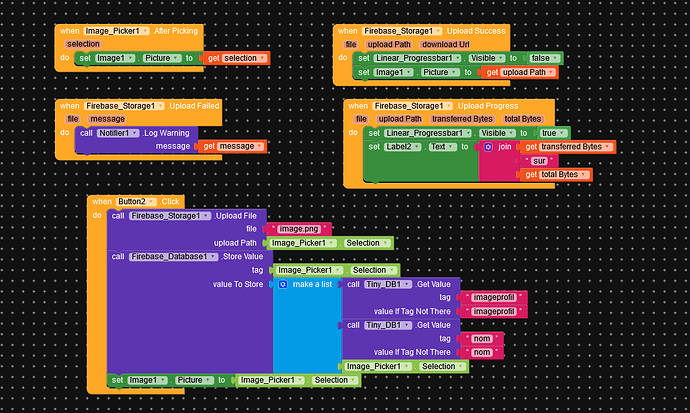Click the 'get total Bytes' block

tap(557, 175)
